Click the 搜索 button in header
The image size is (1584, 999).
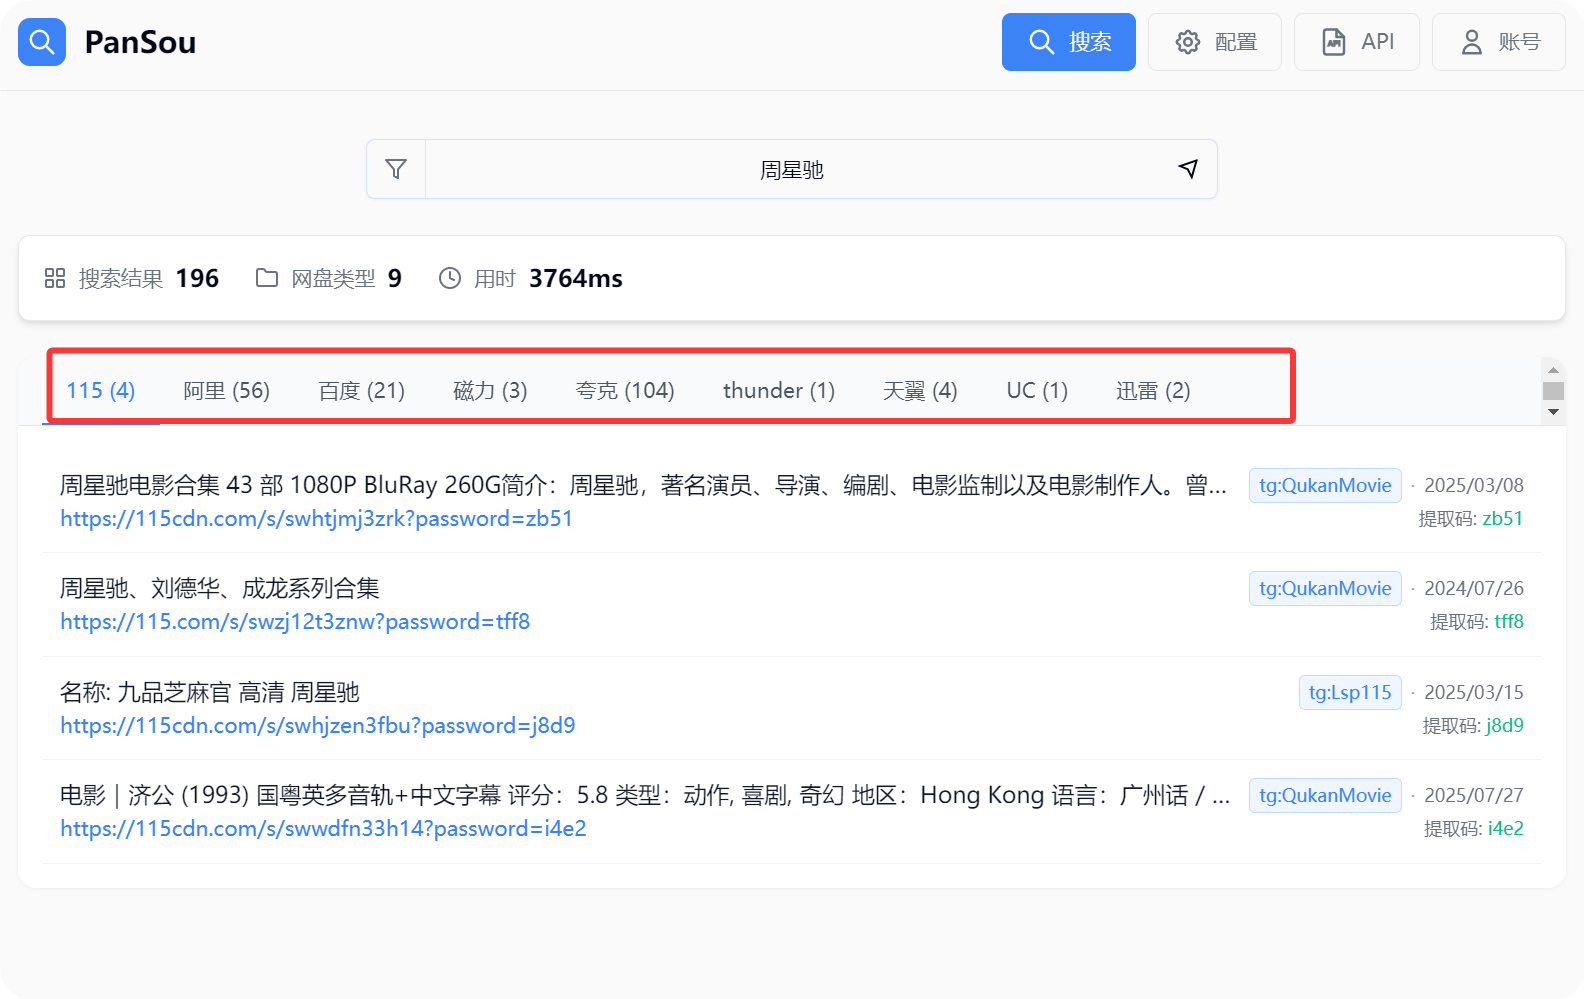(1068, 42)
